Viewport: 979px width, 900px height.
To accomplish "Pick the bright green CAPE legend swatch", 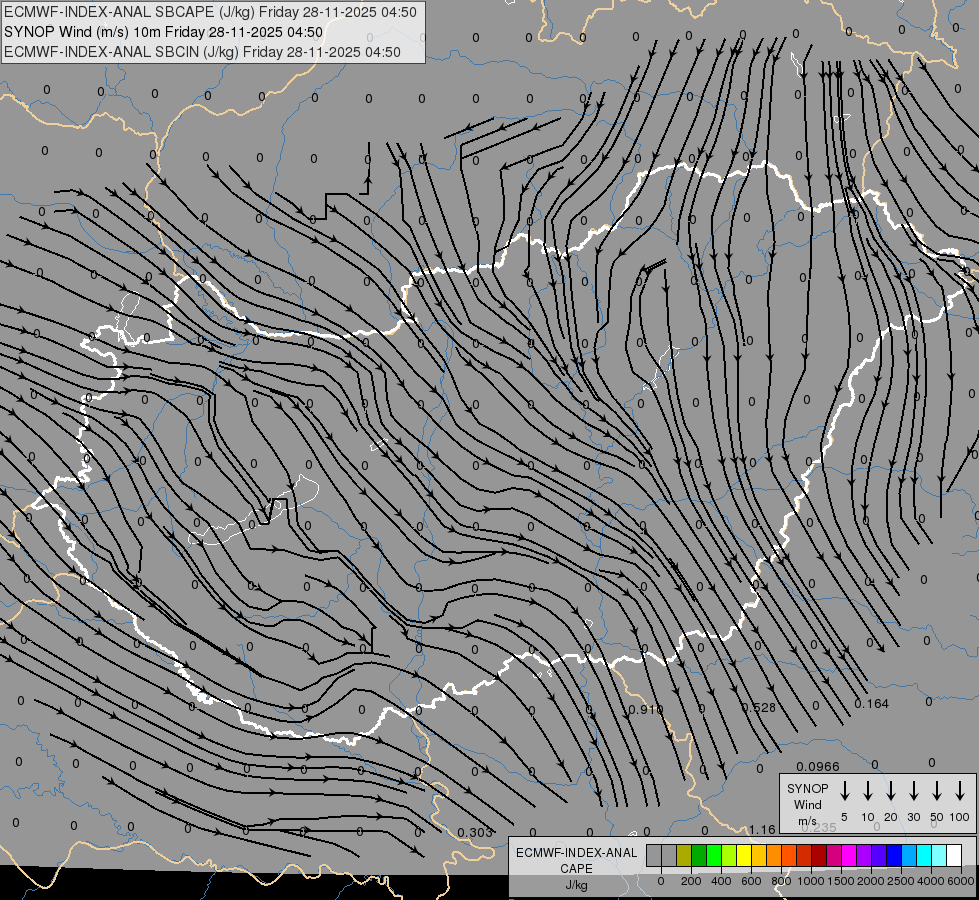I will tap(714, 855).
